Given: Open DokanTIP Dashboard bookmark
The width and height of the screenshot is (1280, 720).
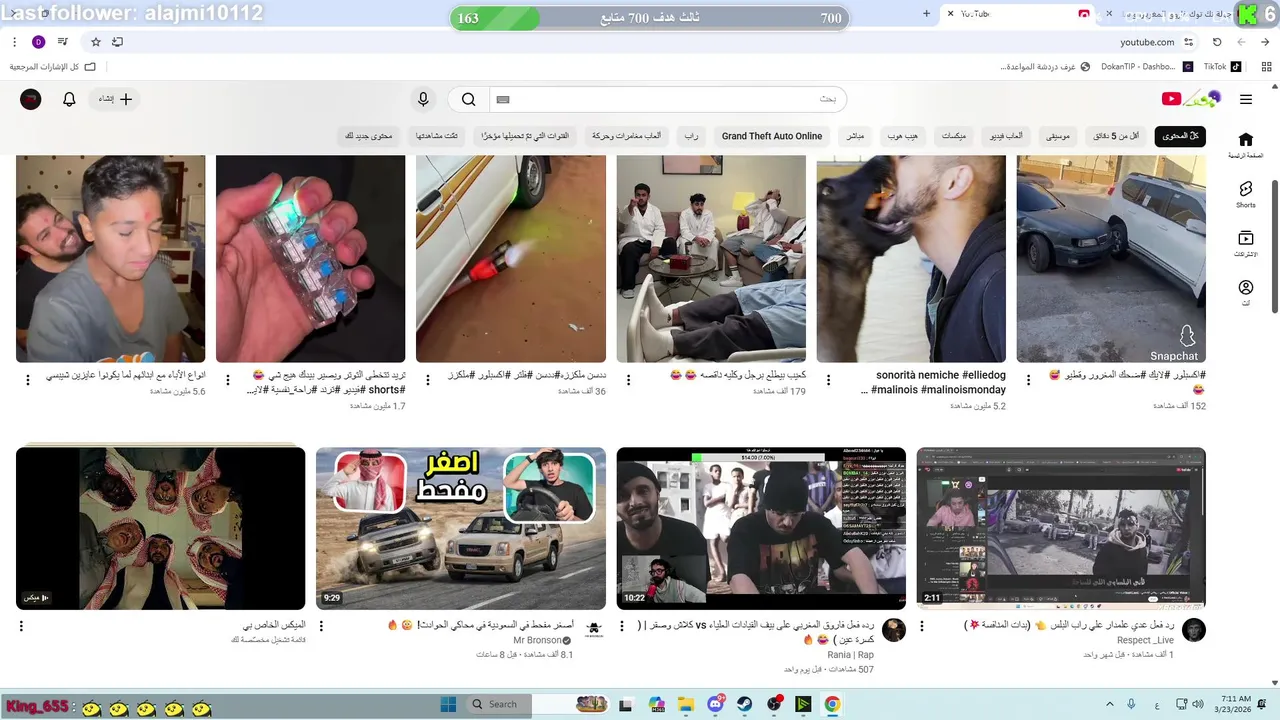Looking at the screenshot, I should [x=1146, y=67].
